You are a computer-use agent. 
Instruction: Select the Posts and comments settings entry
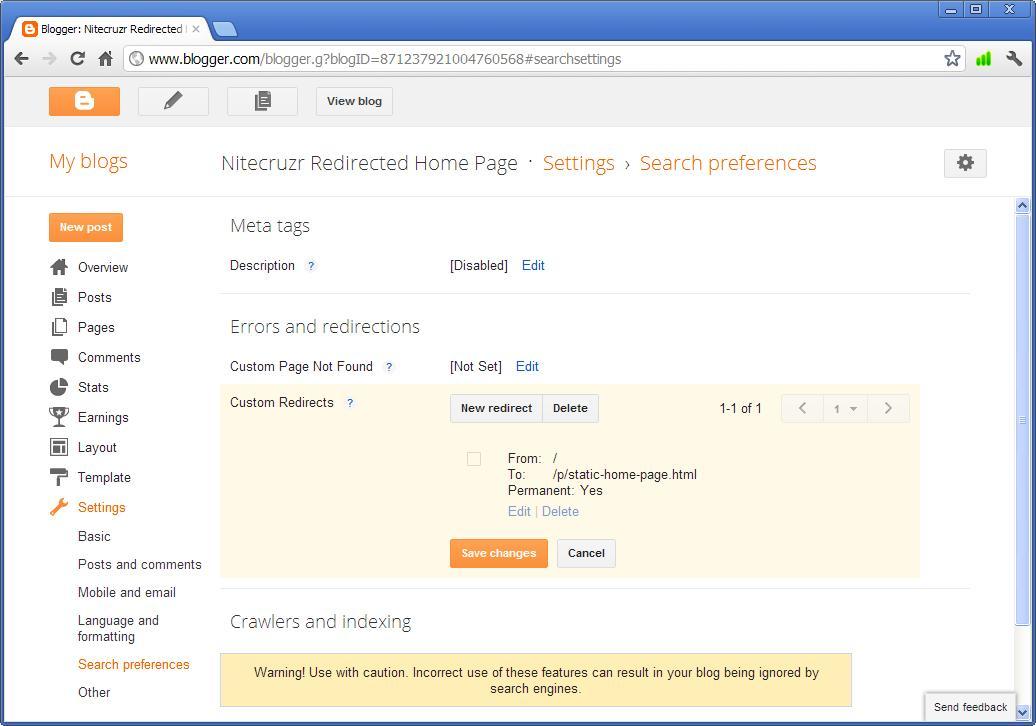coord(139,564)
